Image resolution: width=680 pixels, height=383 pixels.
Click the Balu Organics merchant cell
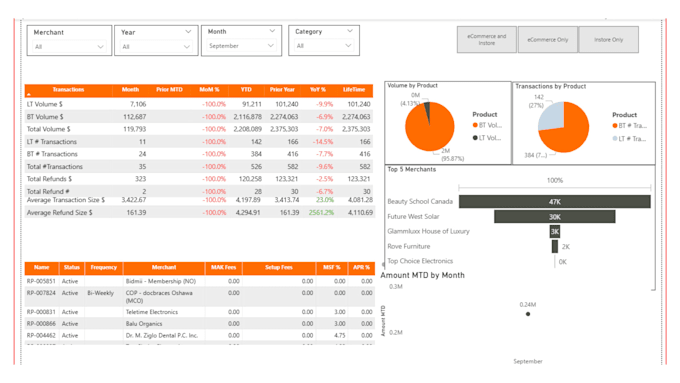(144, 324)
